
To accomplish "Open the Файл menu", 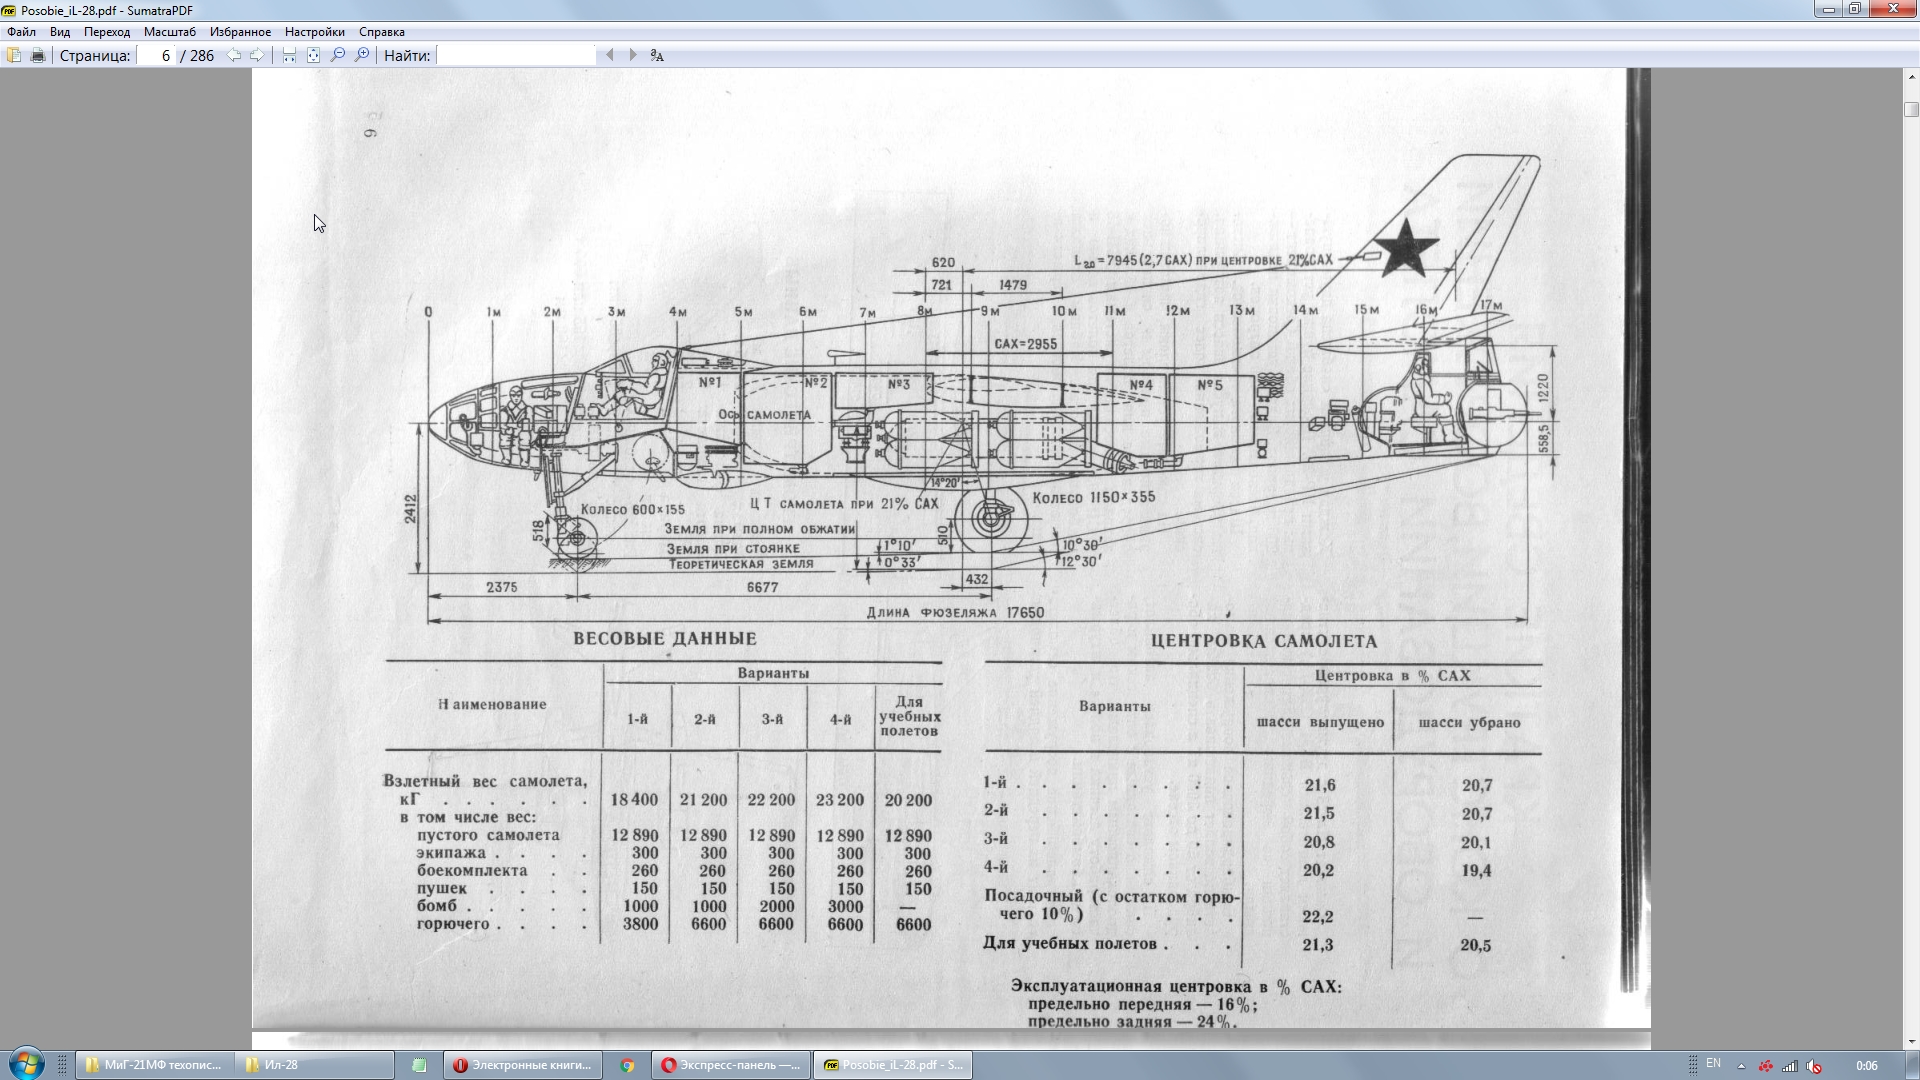I will point(21,32).
